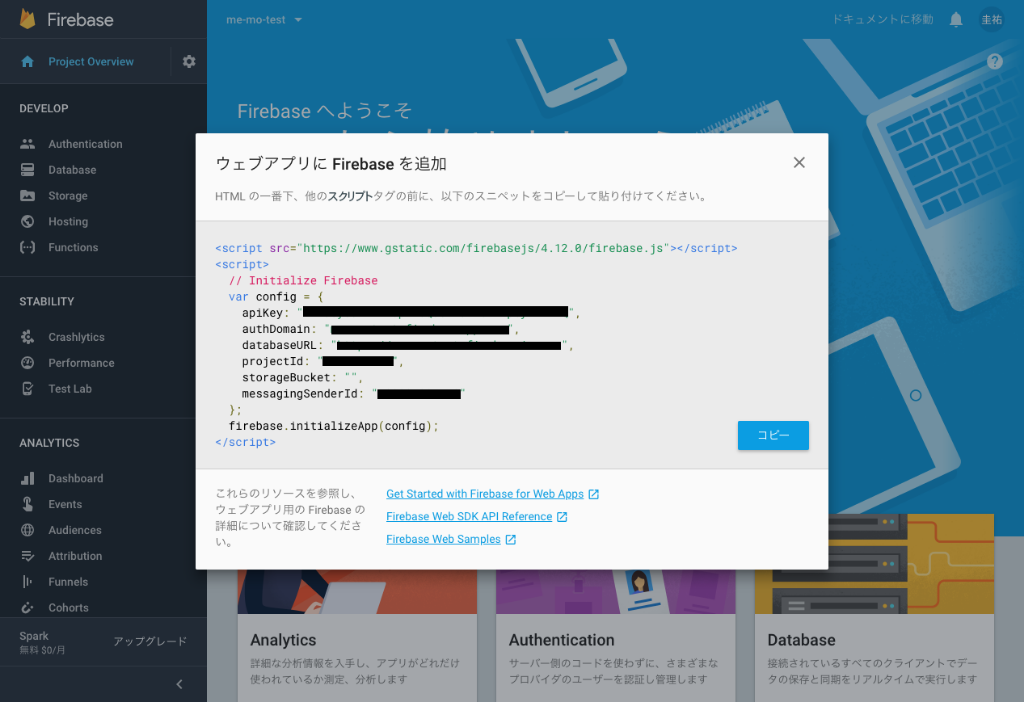Click the Funnels icon in sidebar
The height and width of the screenshot is (702, 1024).
coord(27,582)
